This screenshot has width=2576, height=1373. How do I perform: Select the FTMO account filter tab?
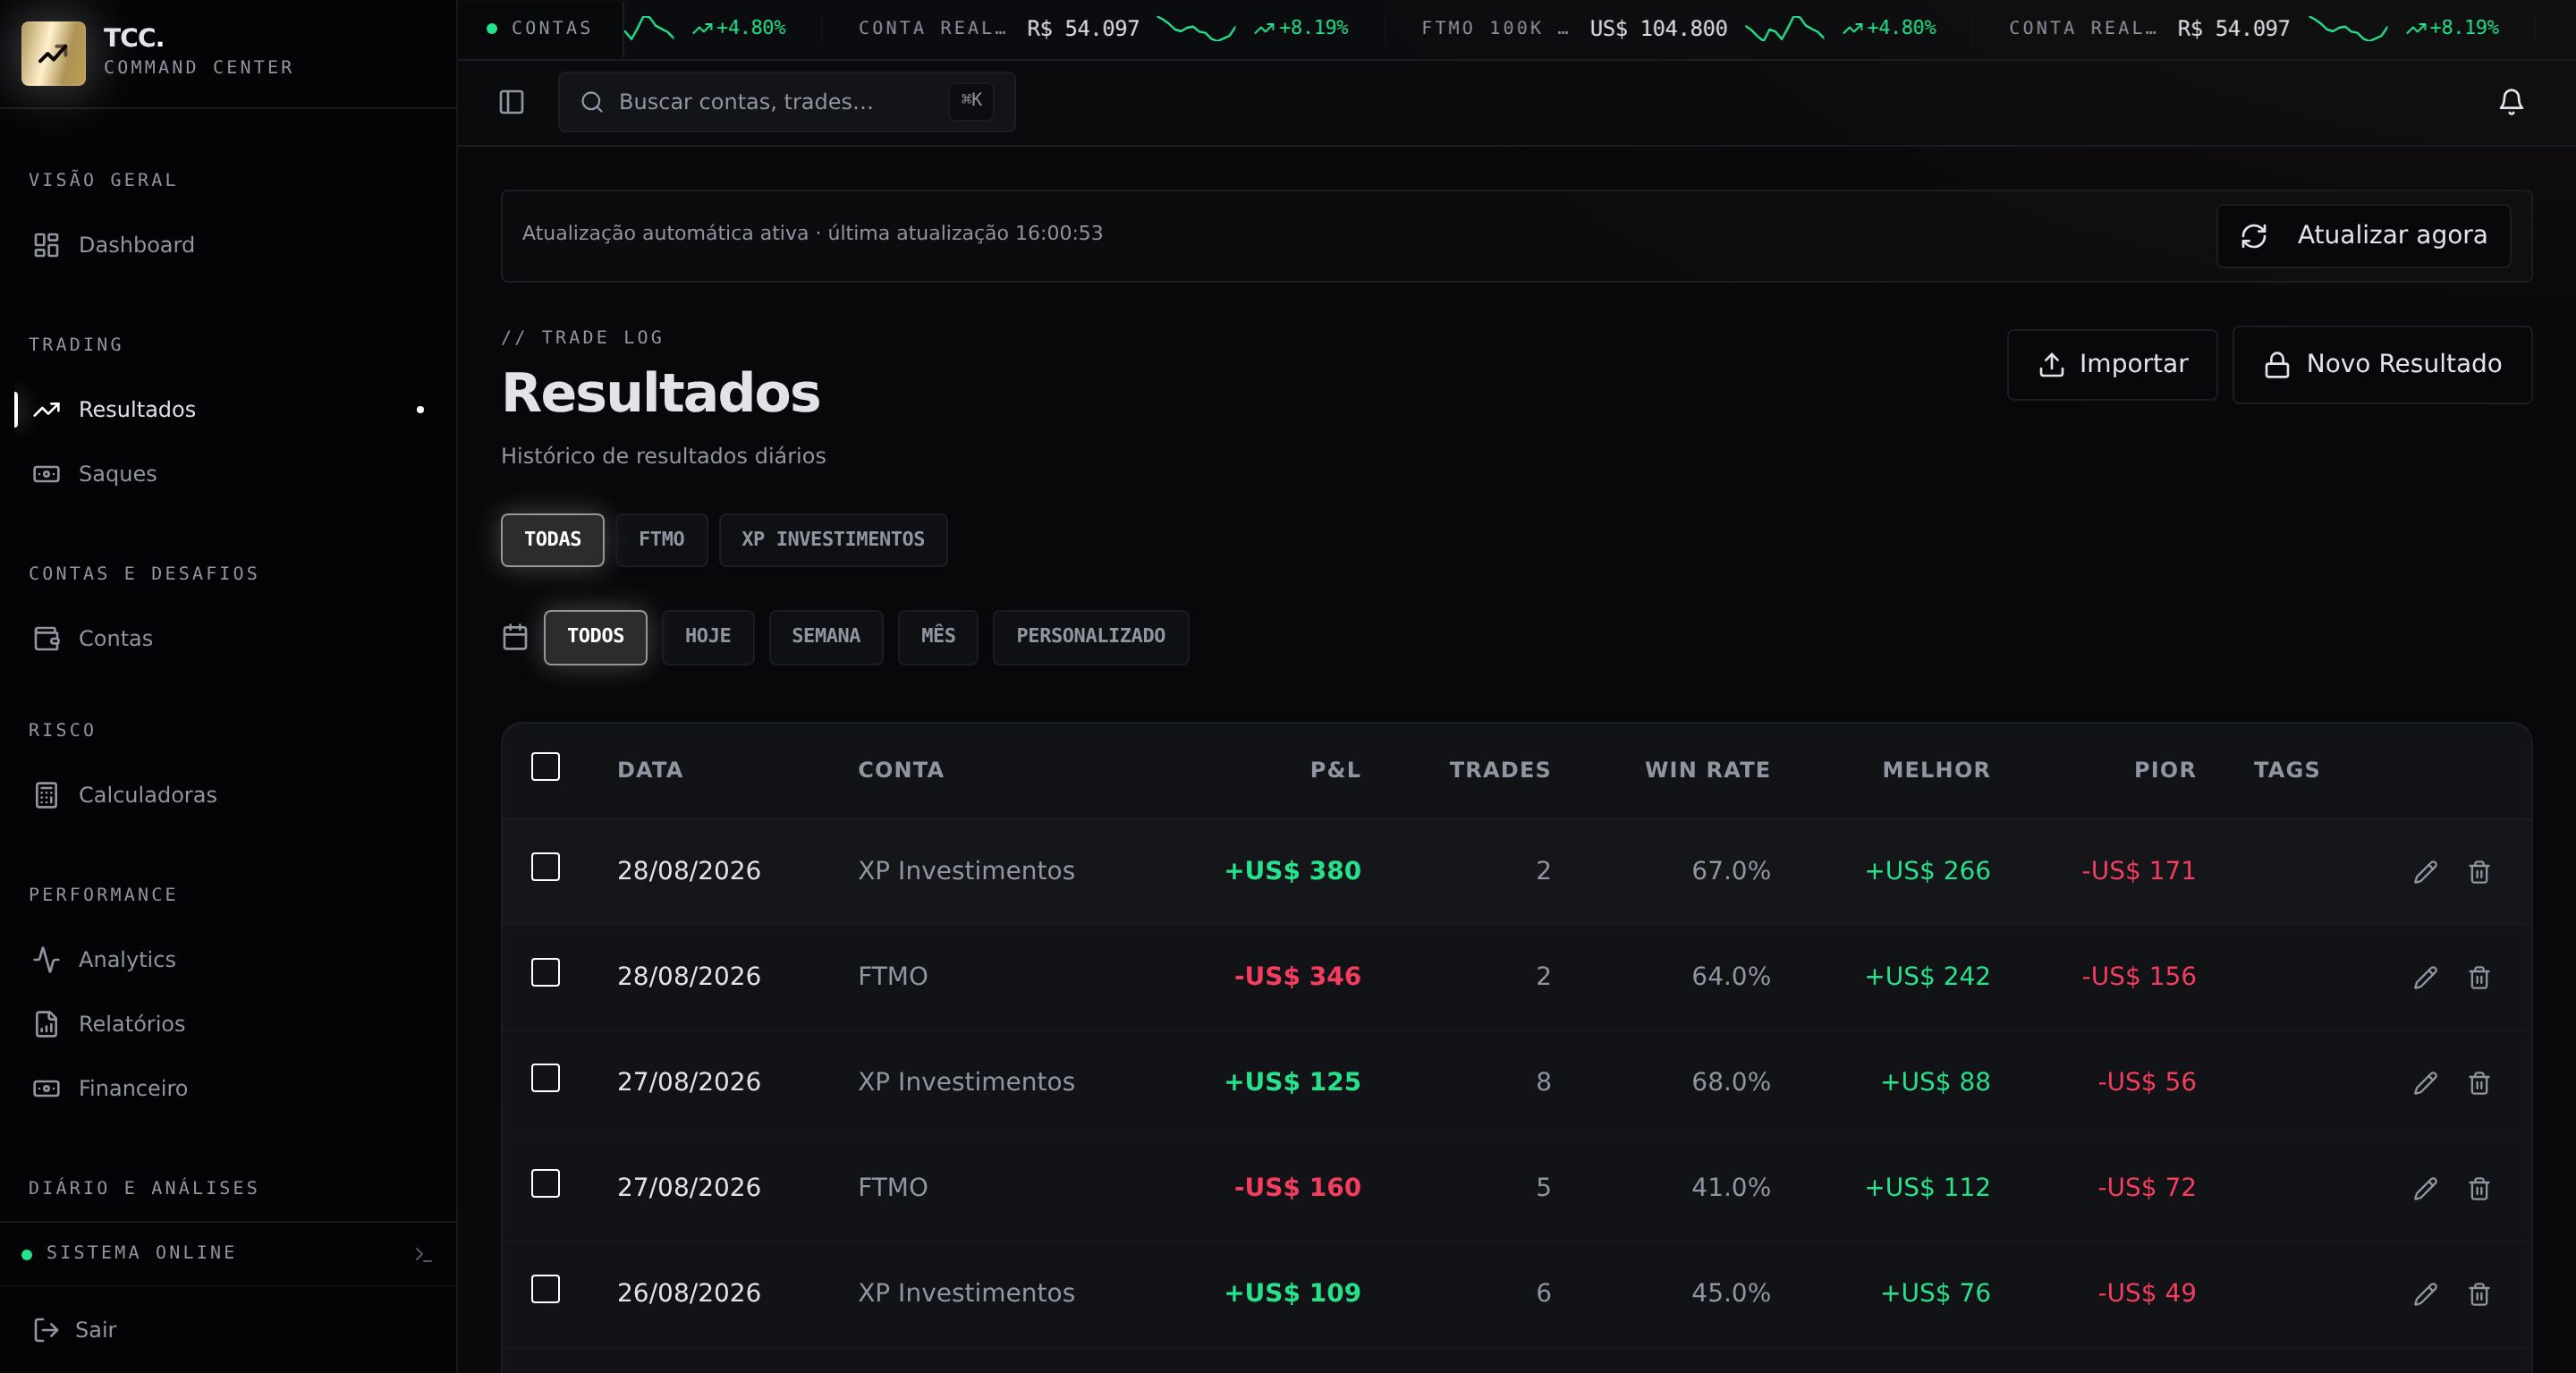pyautogui.click(x=661, y=540)
